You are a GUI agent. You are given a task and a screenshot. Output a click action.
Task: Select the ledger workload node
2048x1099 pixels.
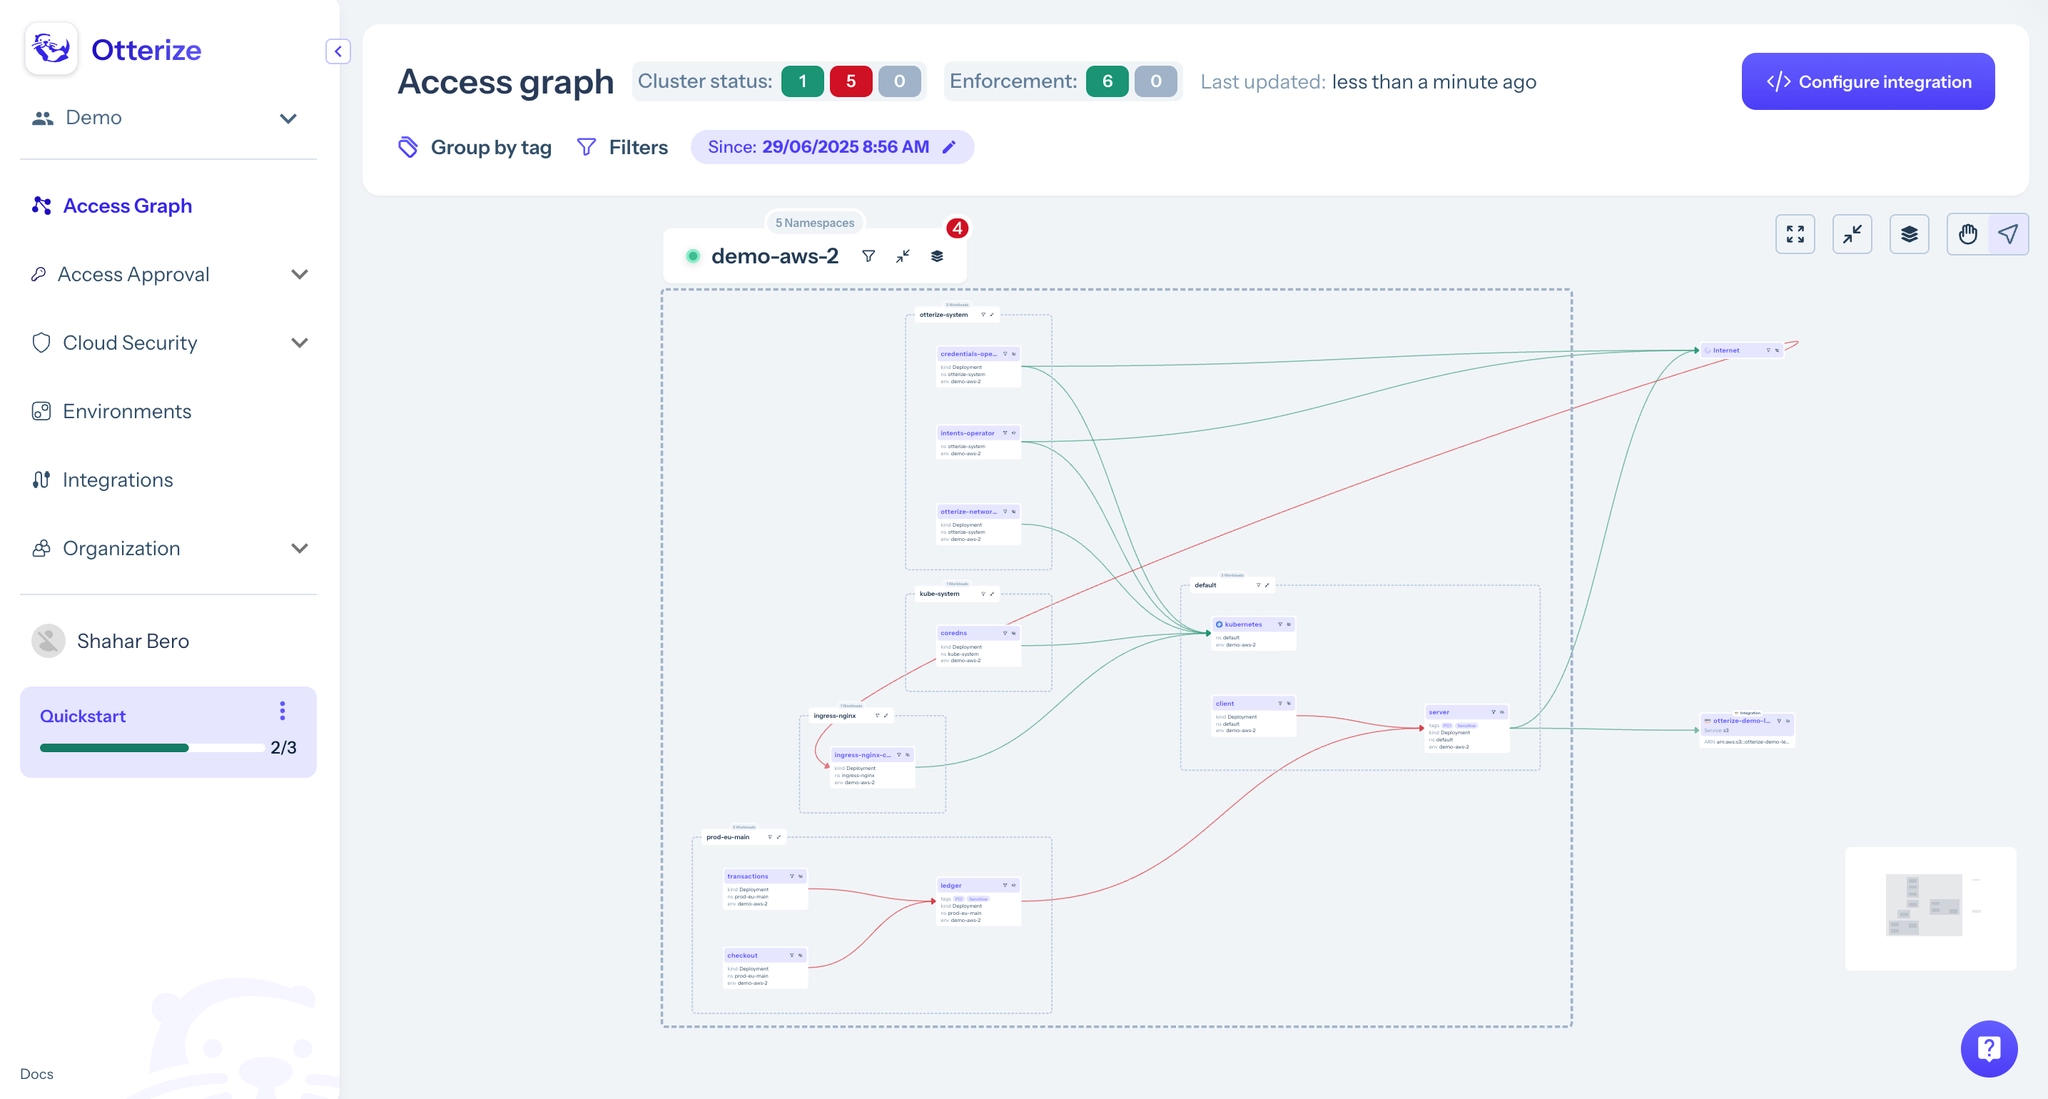click(978, 902)
